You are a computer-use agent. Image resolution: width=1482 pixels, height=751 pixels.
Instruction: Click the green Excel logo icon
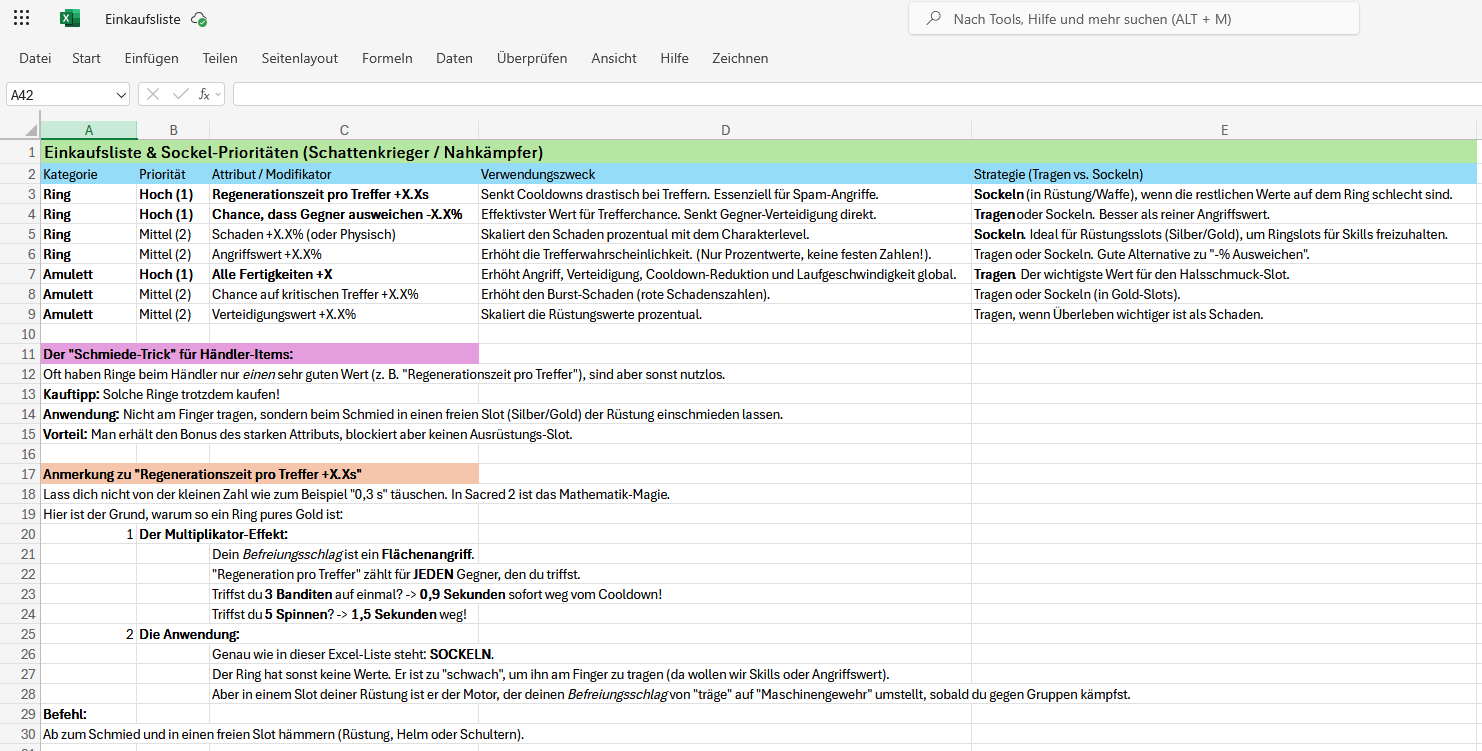[x=69, y=18]
